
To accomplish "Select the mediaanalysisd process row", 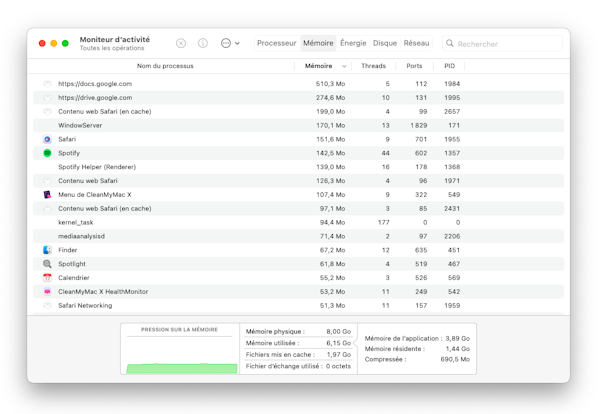I will click(x=298, y=236).
